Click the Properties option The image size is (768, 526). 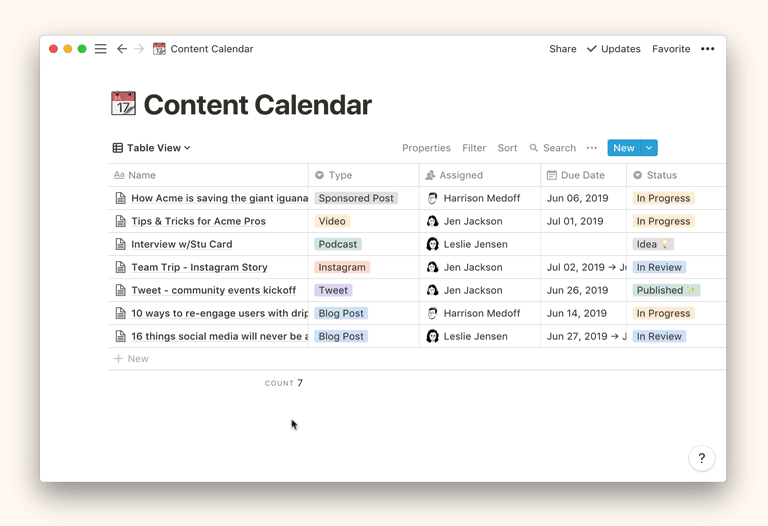(426, 148)
